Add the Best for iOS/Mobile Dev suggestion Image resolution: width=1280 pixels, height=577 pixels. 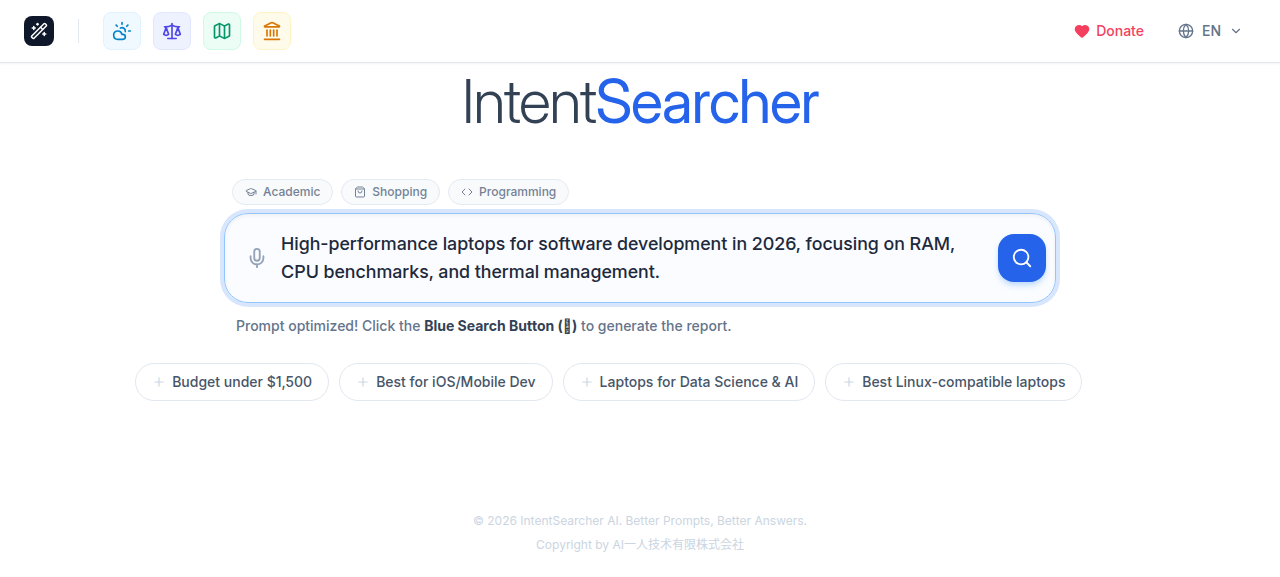pos(445,381)
